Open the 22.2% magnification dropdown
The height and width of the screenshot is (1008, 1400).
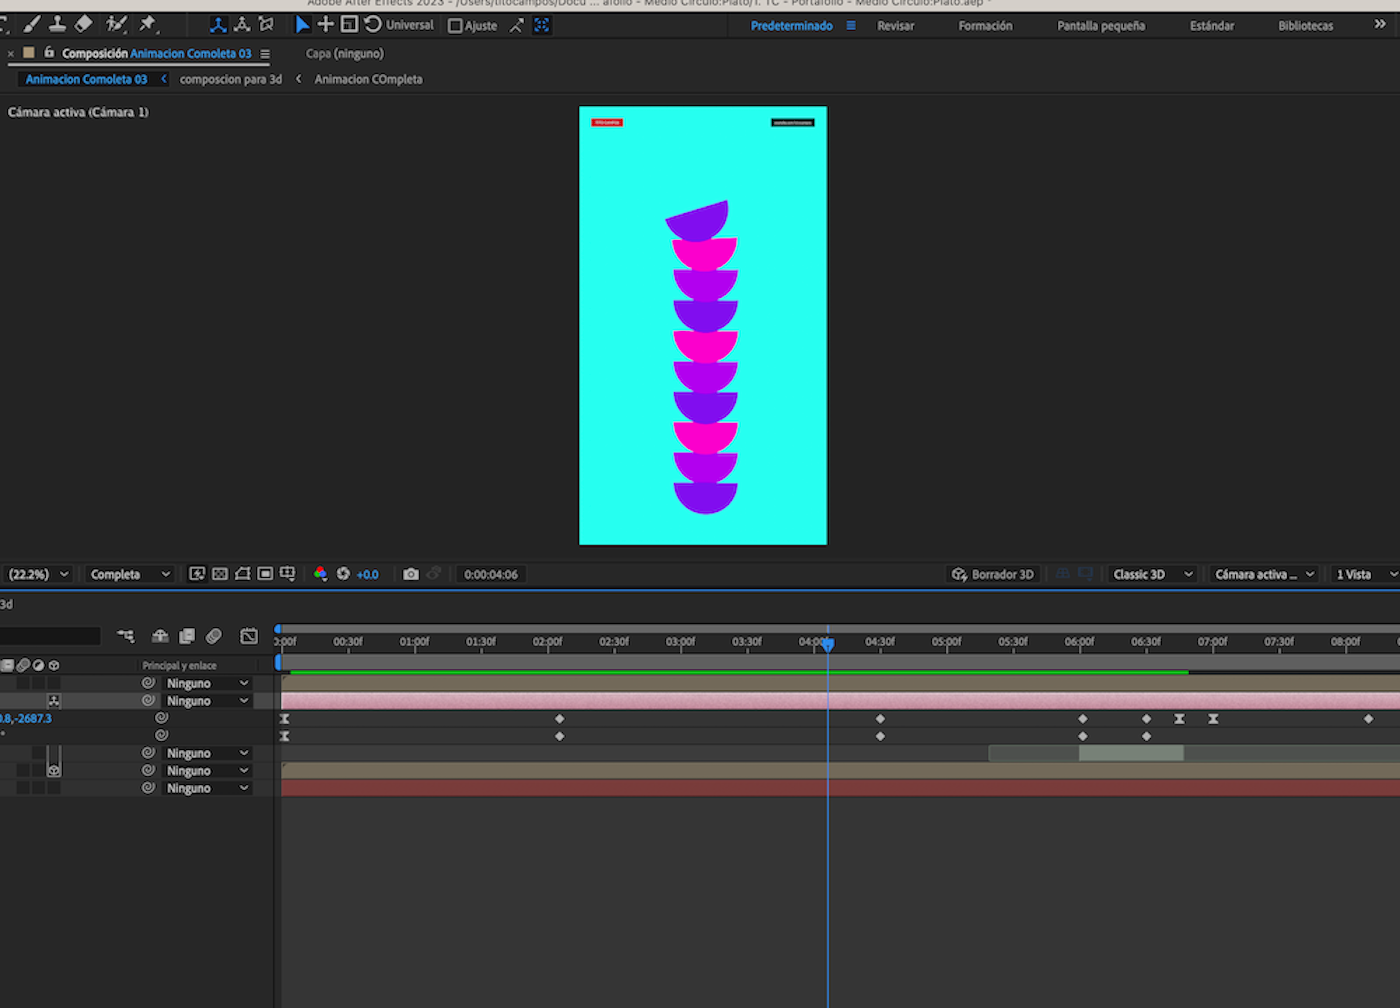pyautogui.click(x=38, y=574)
